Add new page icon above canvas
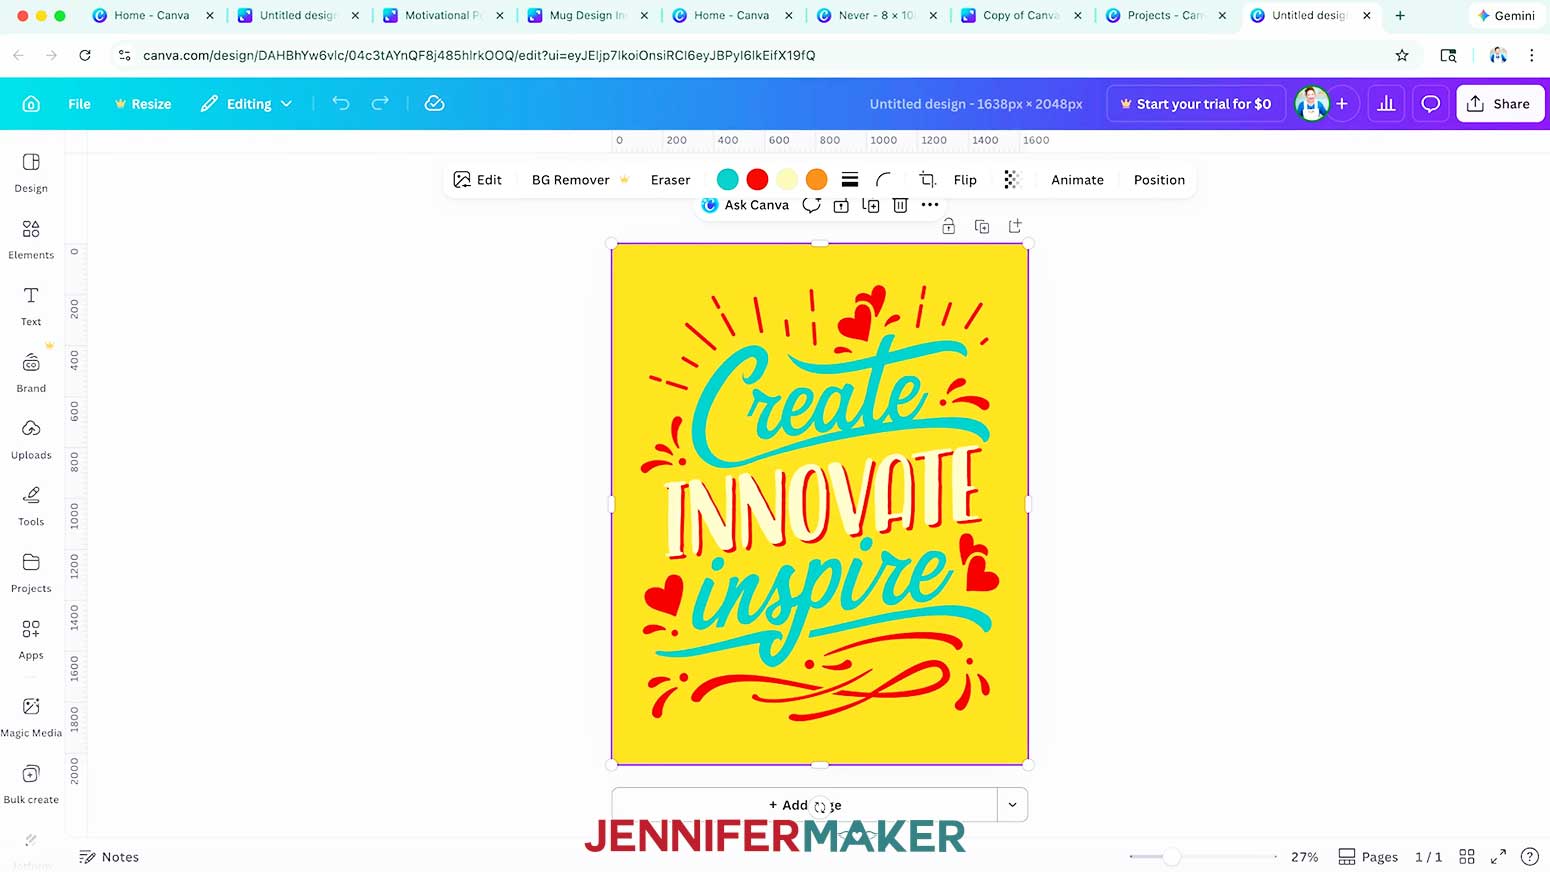 click(1015, 227)
